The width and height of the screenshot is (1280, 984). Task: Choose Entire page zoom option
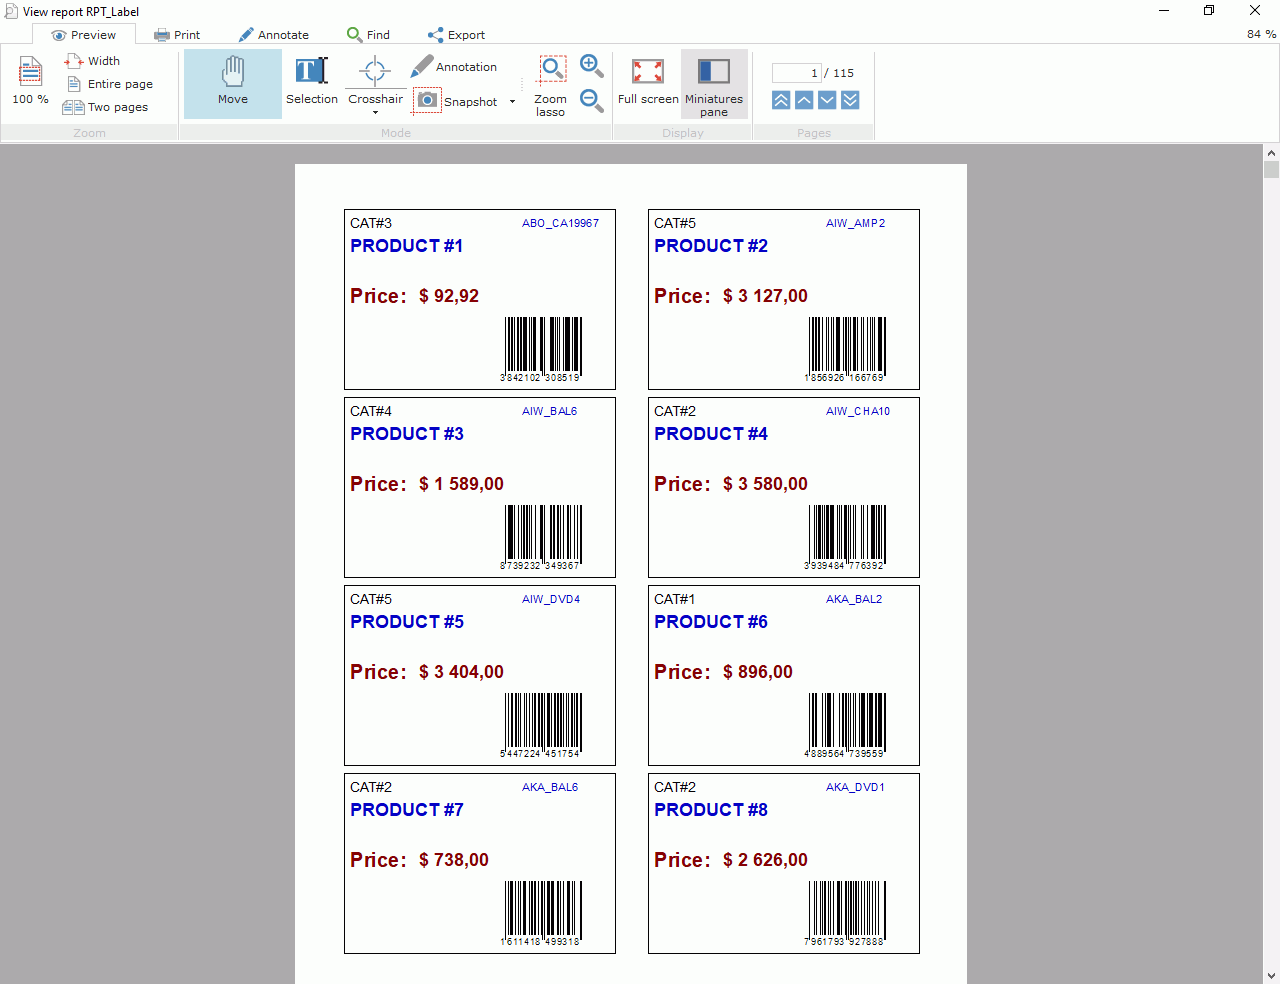tap(109, 84)
